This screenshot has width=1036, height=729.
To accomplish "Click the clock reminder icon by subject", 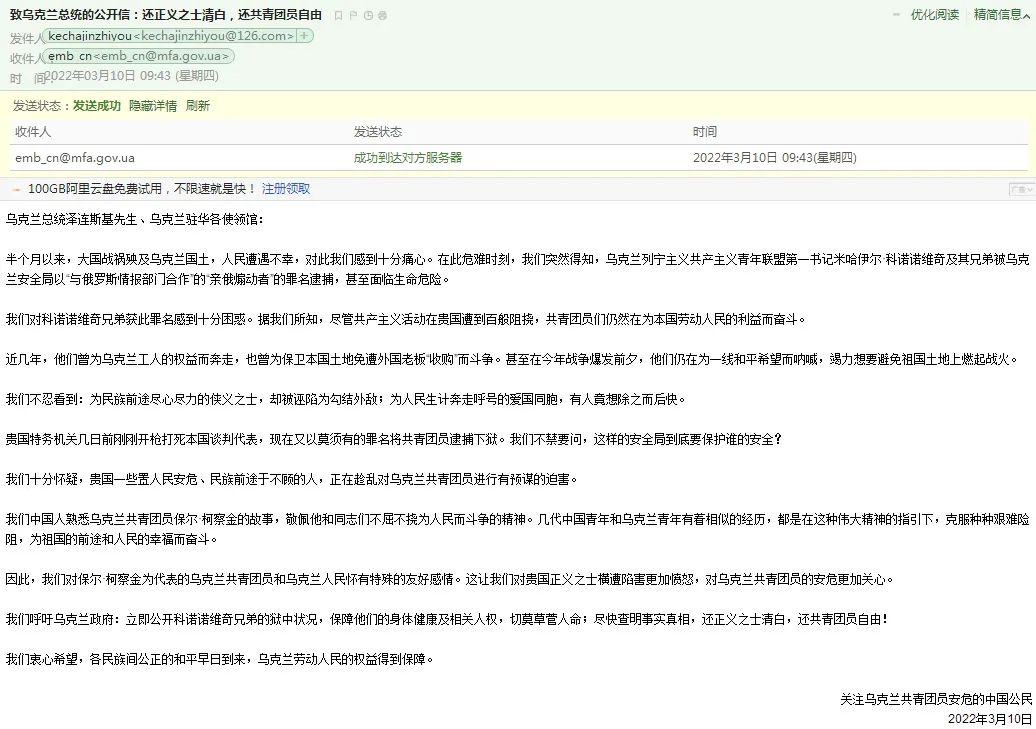I will (x=370, y=15).
